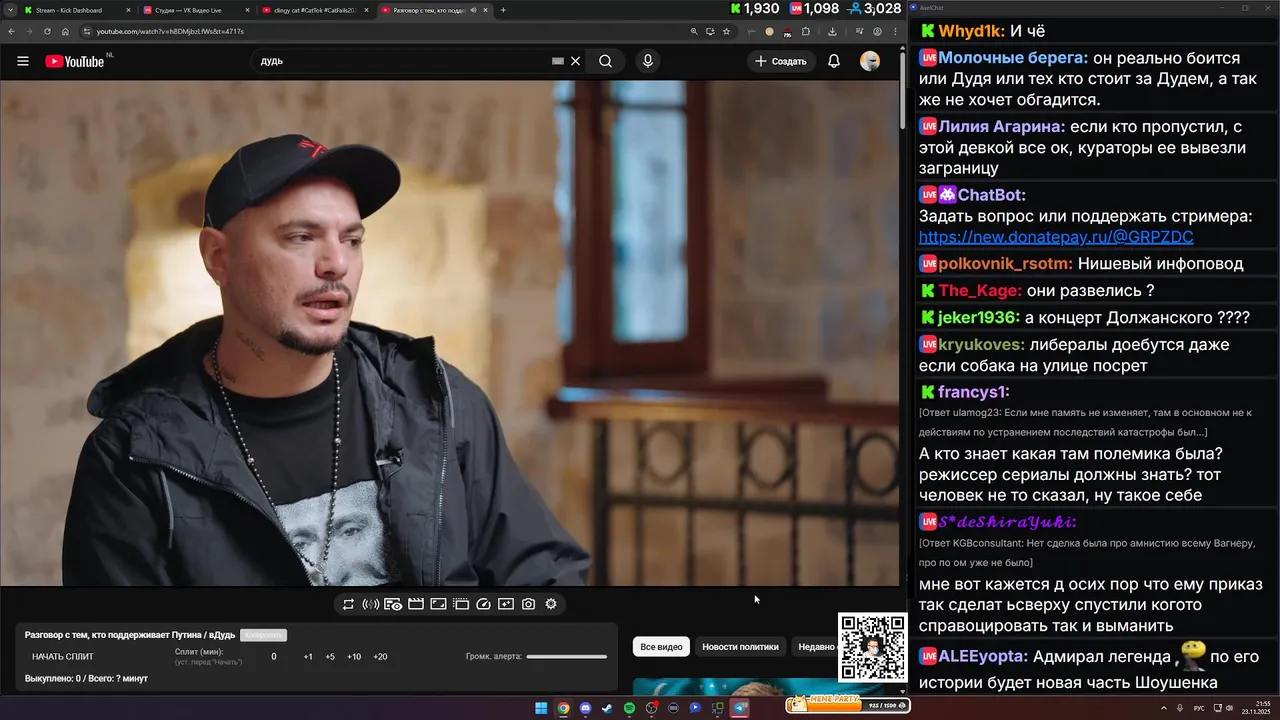
Task: Go back with browser back arrow
Action: point(11,31)
